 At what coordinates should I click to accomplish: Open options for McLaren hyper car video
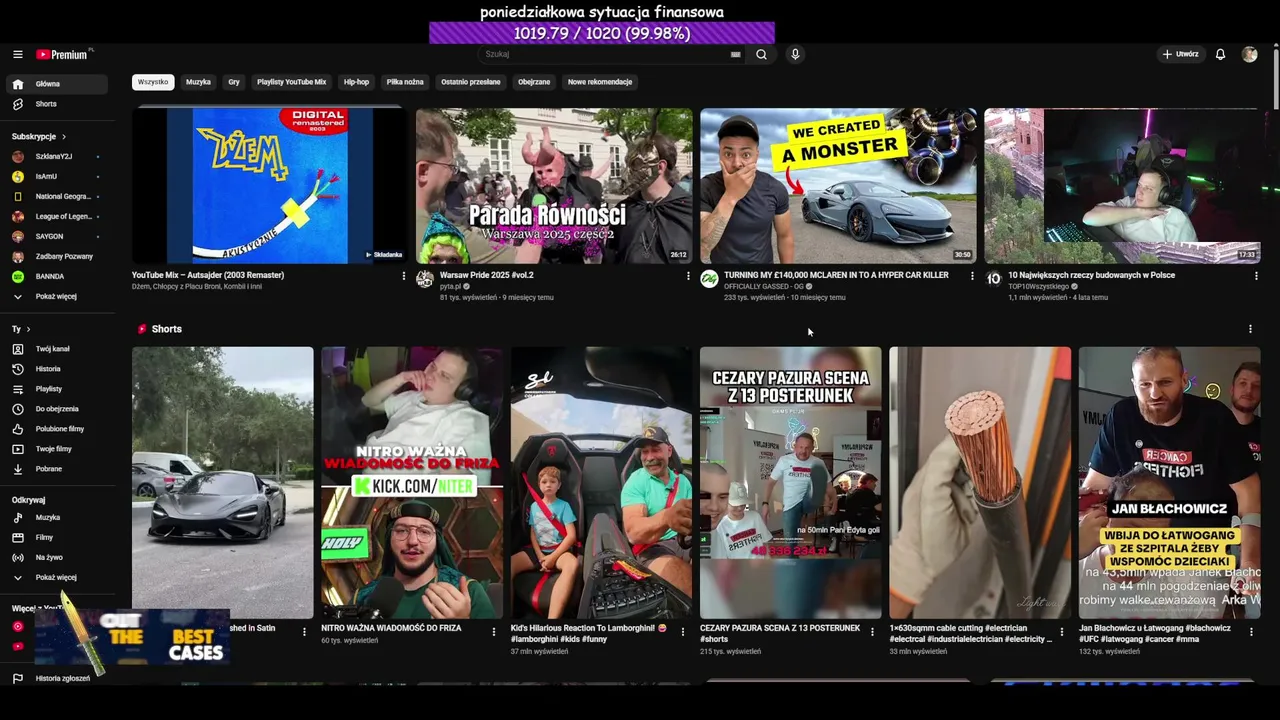pos(972,276)
